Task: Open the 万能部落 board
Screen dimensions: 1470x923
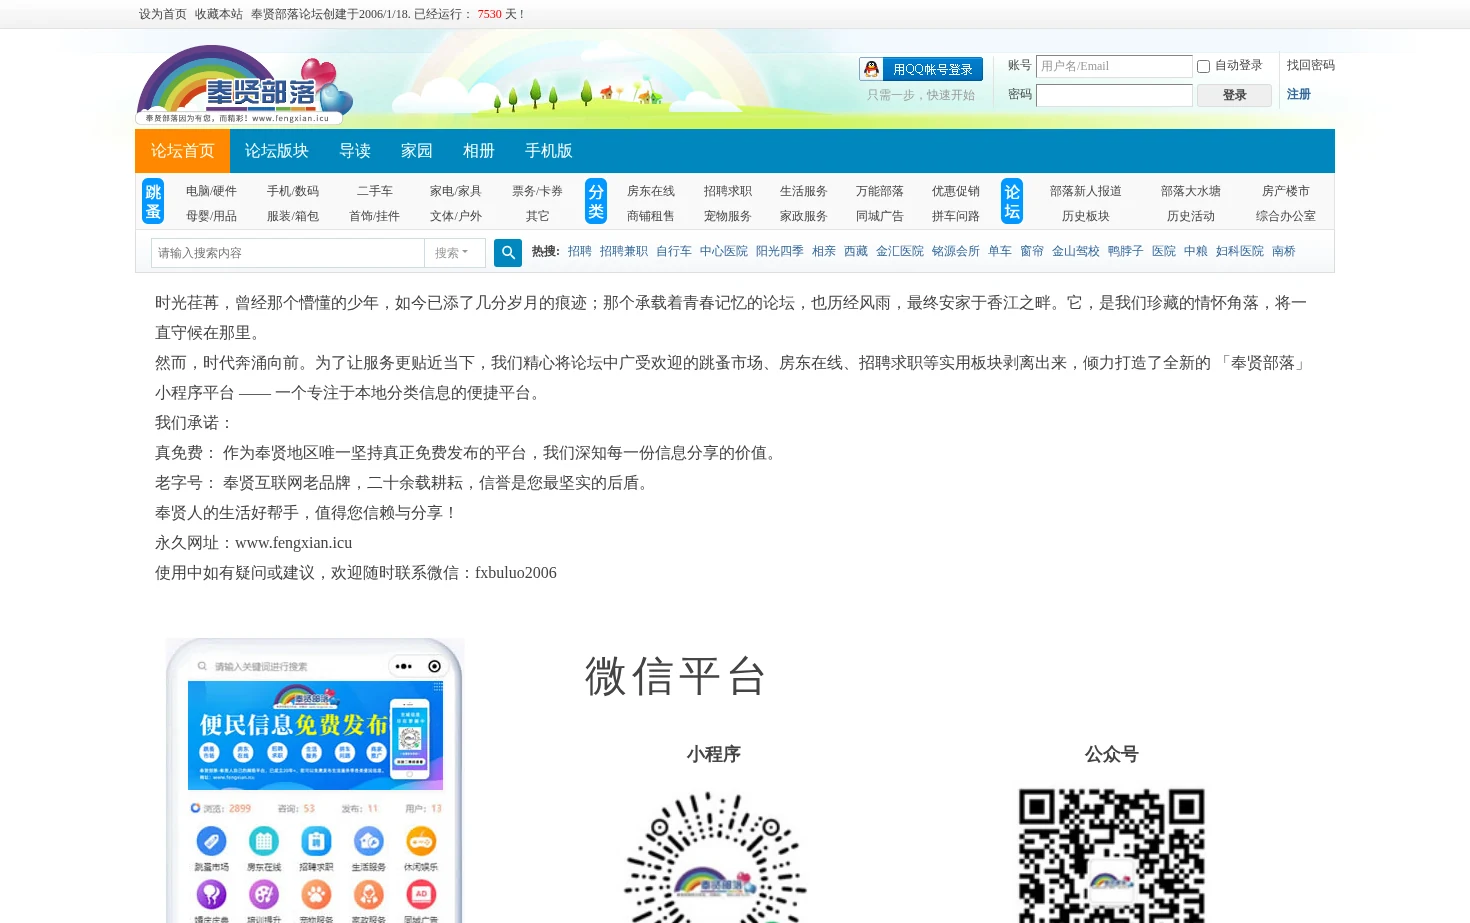Action: click(880, 191)
